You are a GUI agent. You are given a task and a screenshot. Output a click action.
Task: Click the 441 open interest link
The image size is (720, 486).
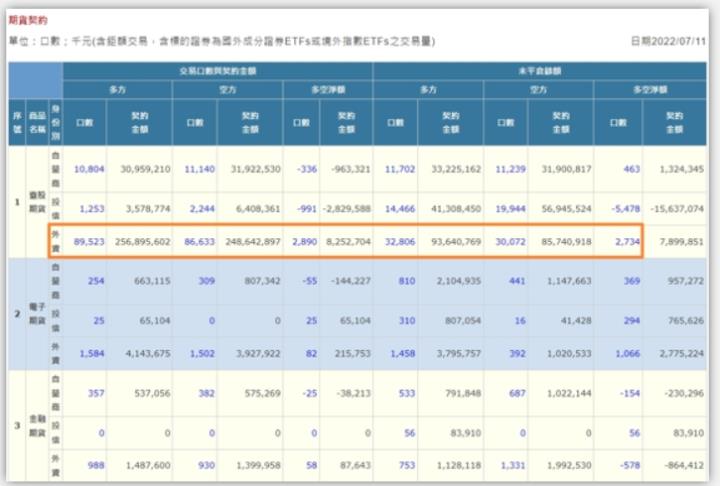tap(517, 281)
